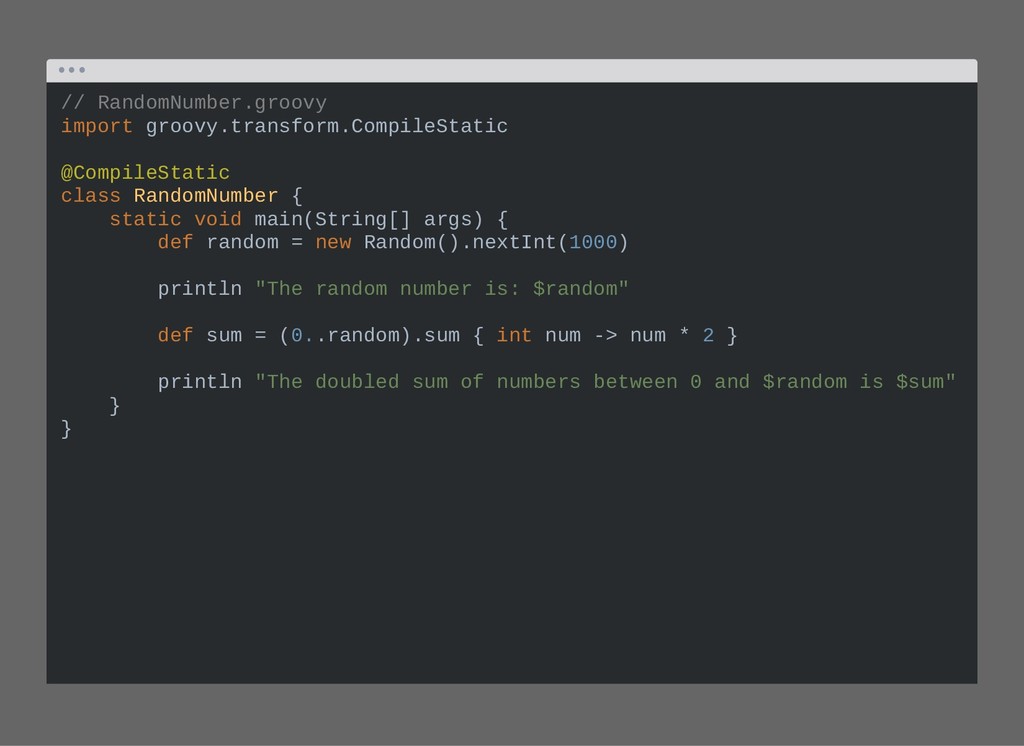Screen dimensions: 1024x746
Task: Click 'println' on the doubled sum line
Action: 199,382
